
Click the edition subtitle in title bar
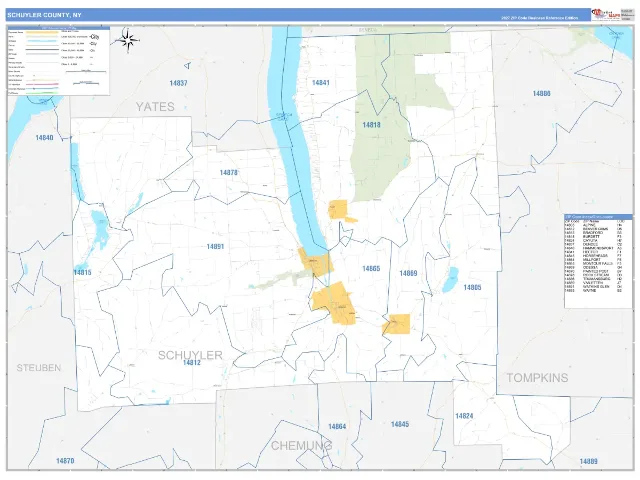(540, 18)
